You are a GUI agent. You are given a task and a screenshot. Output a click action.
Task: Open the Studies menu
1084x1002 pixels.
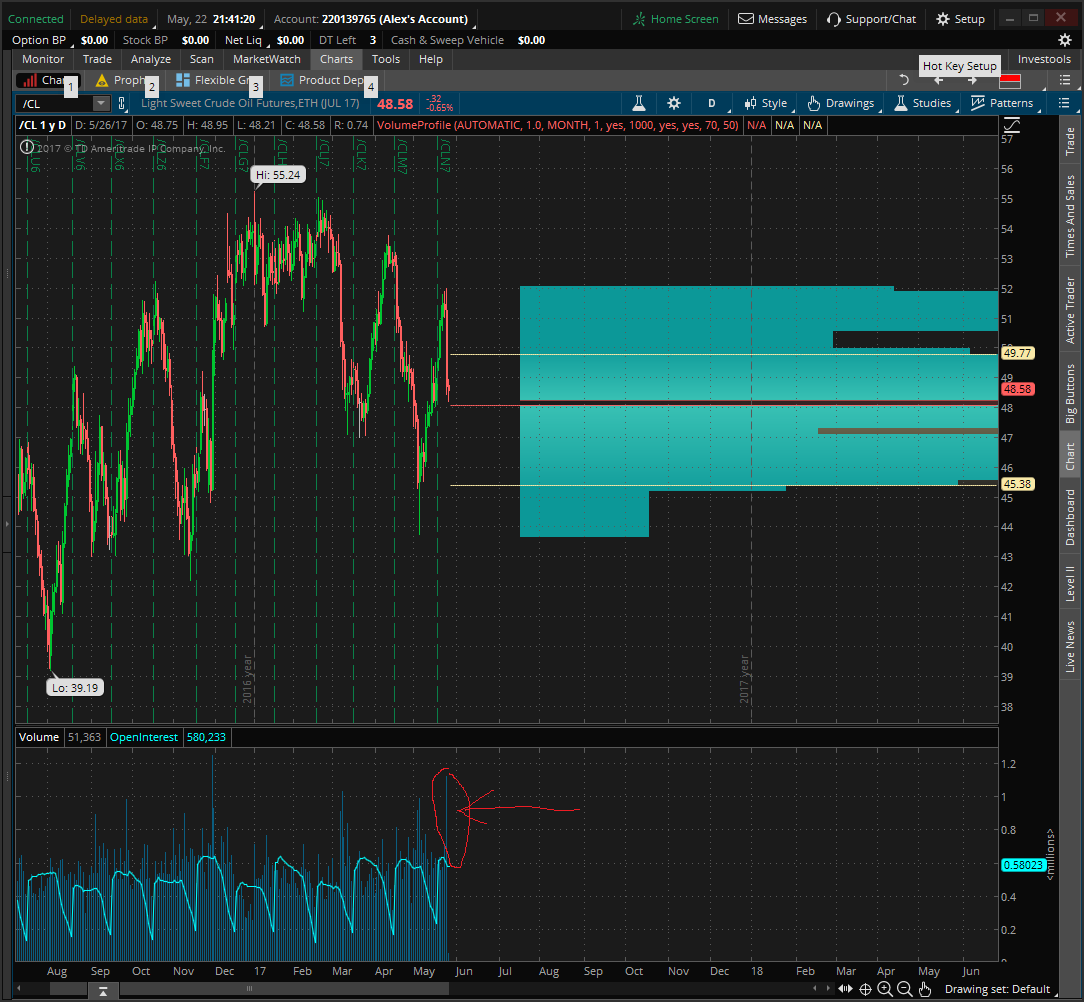pos(923,103)
